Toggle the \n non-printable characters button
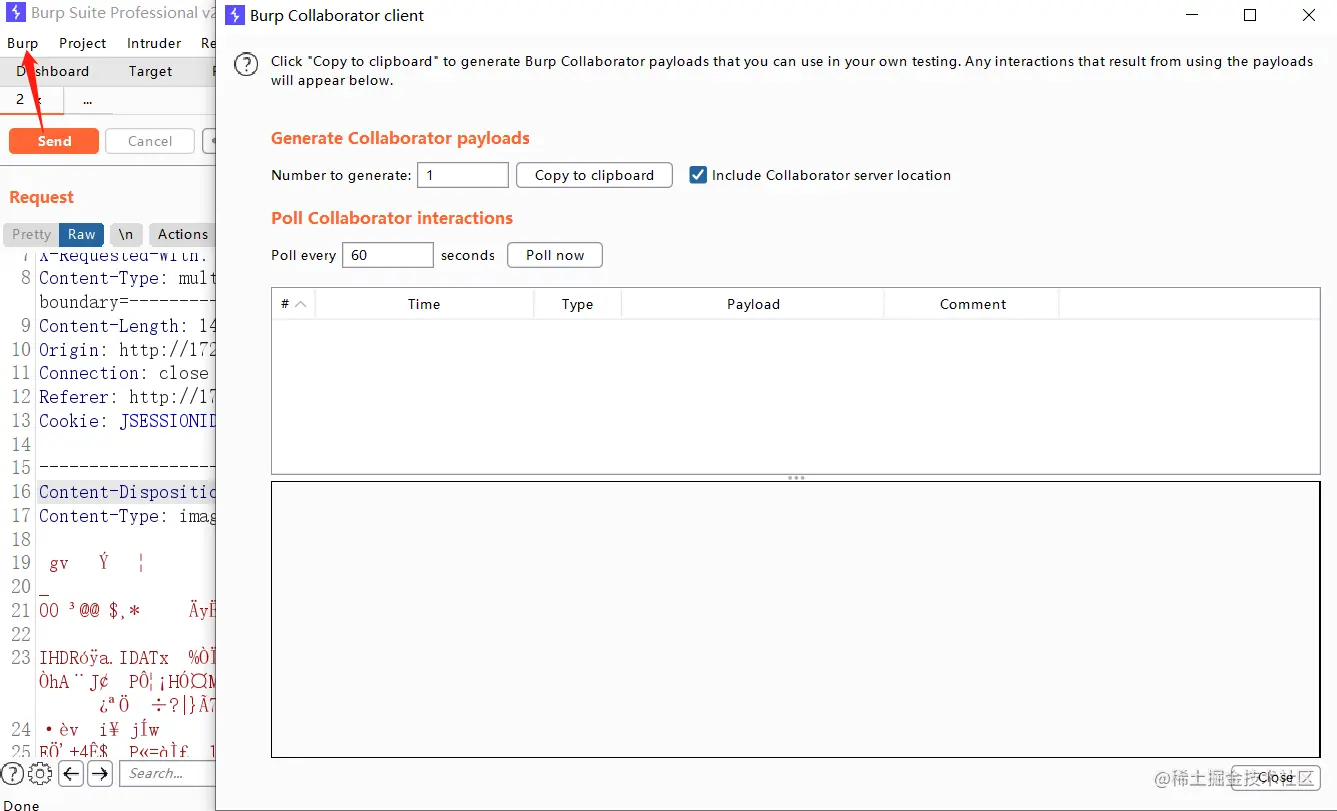Screen dimensions: 1337x811 [125, 234]
